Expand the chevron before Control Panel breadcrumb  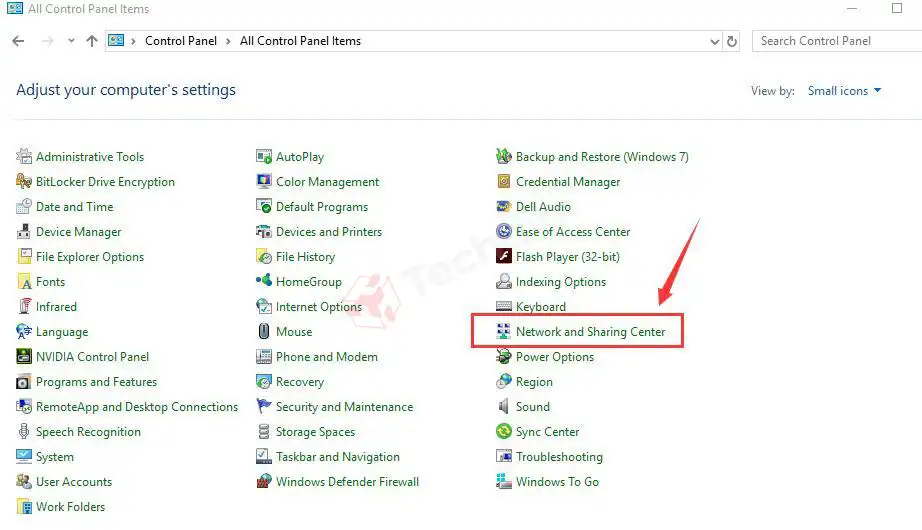(133, 41)
